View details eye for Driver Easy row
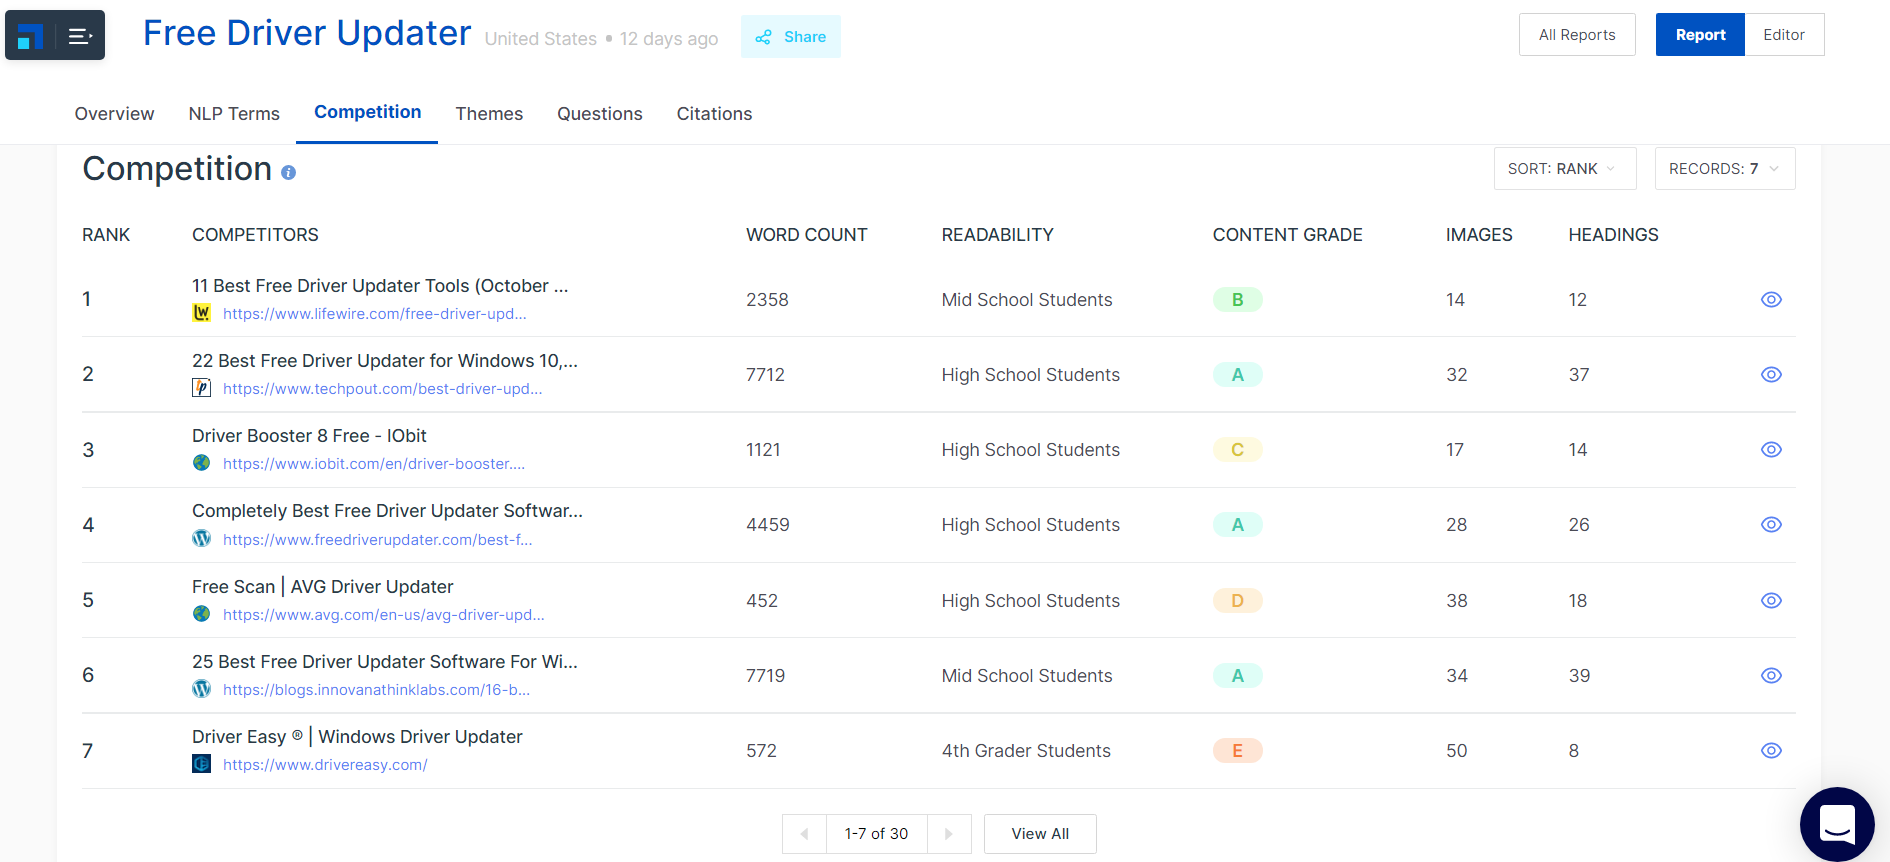The height and width of the screenshot is (862, 1890). tap(1771, 751)
